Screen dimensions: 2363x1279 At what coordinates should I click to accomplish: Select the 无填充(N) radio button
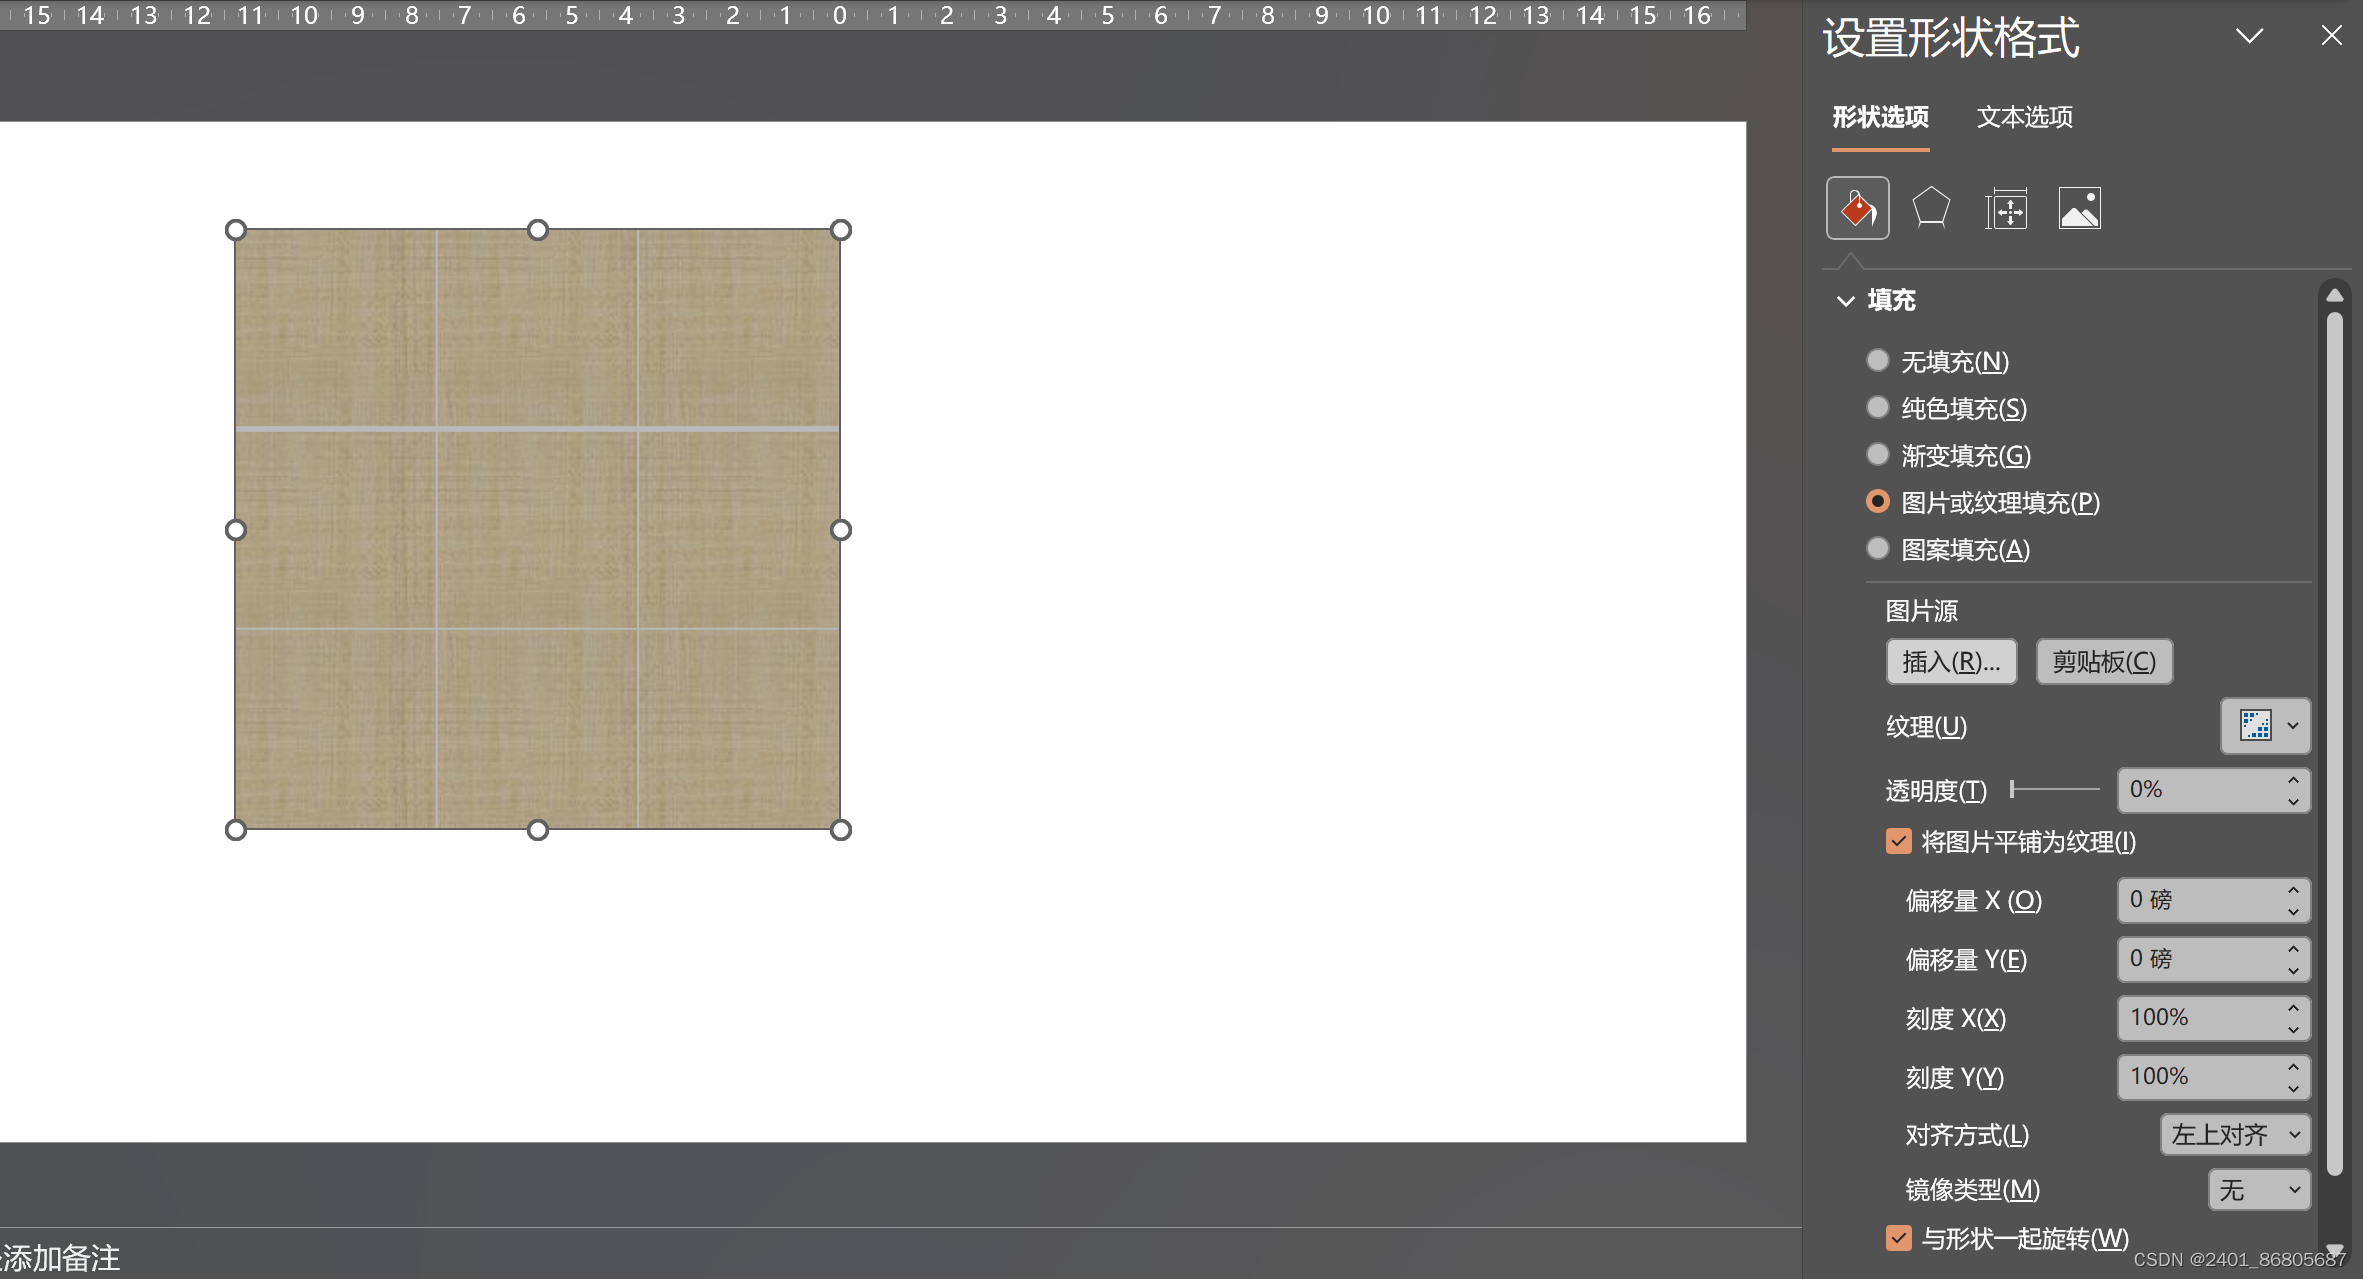1877,360
